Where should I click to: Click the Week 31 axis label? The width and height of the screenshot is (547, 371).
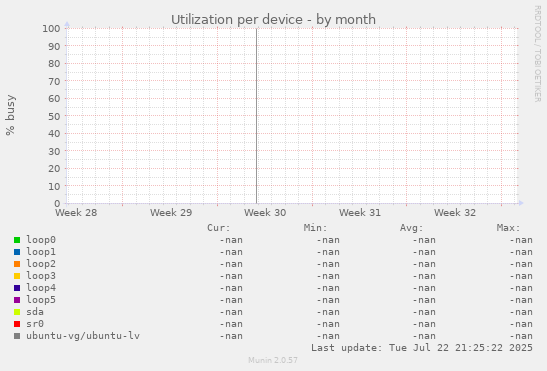[x=360, y=213]
